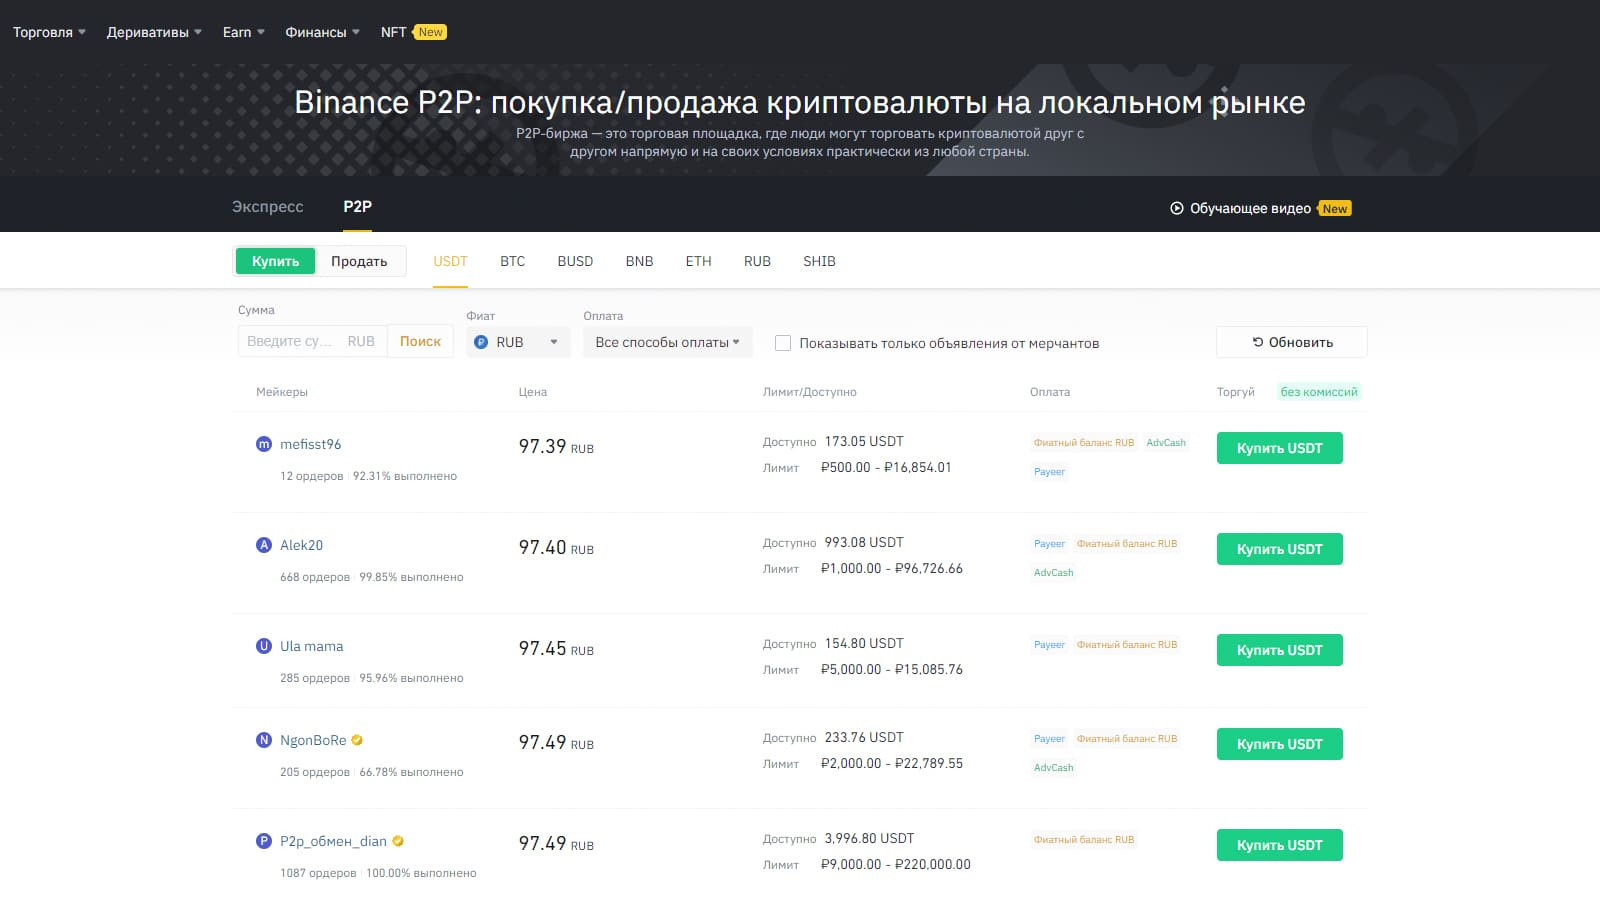Expand the Финансы menu
The image size is (1600, 900).
point(322,32)
